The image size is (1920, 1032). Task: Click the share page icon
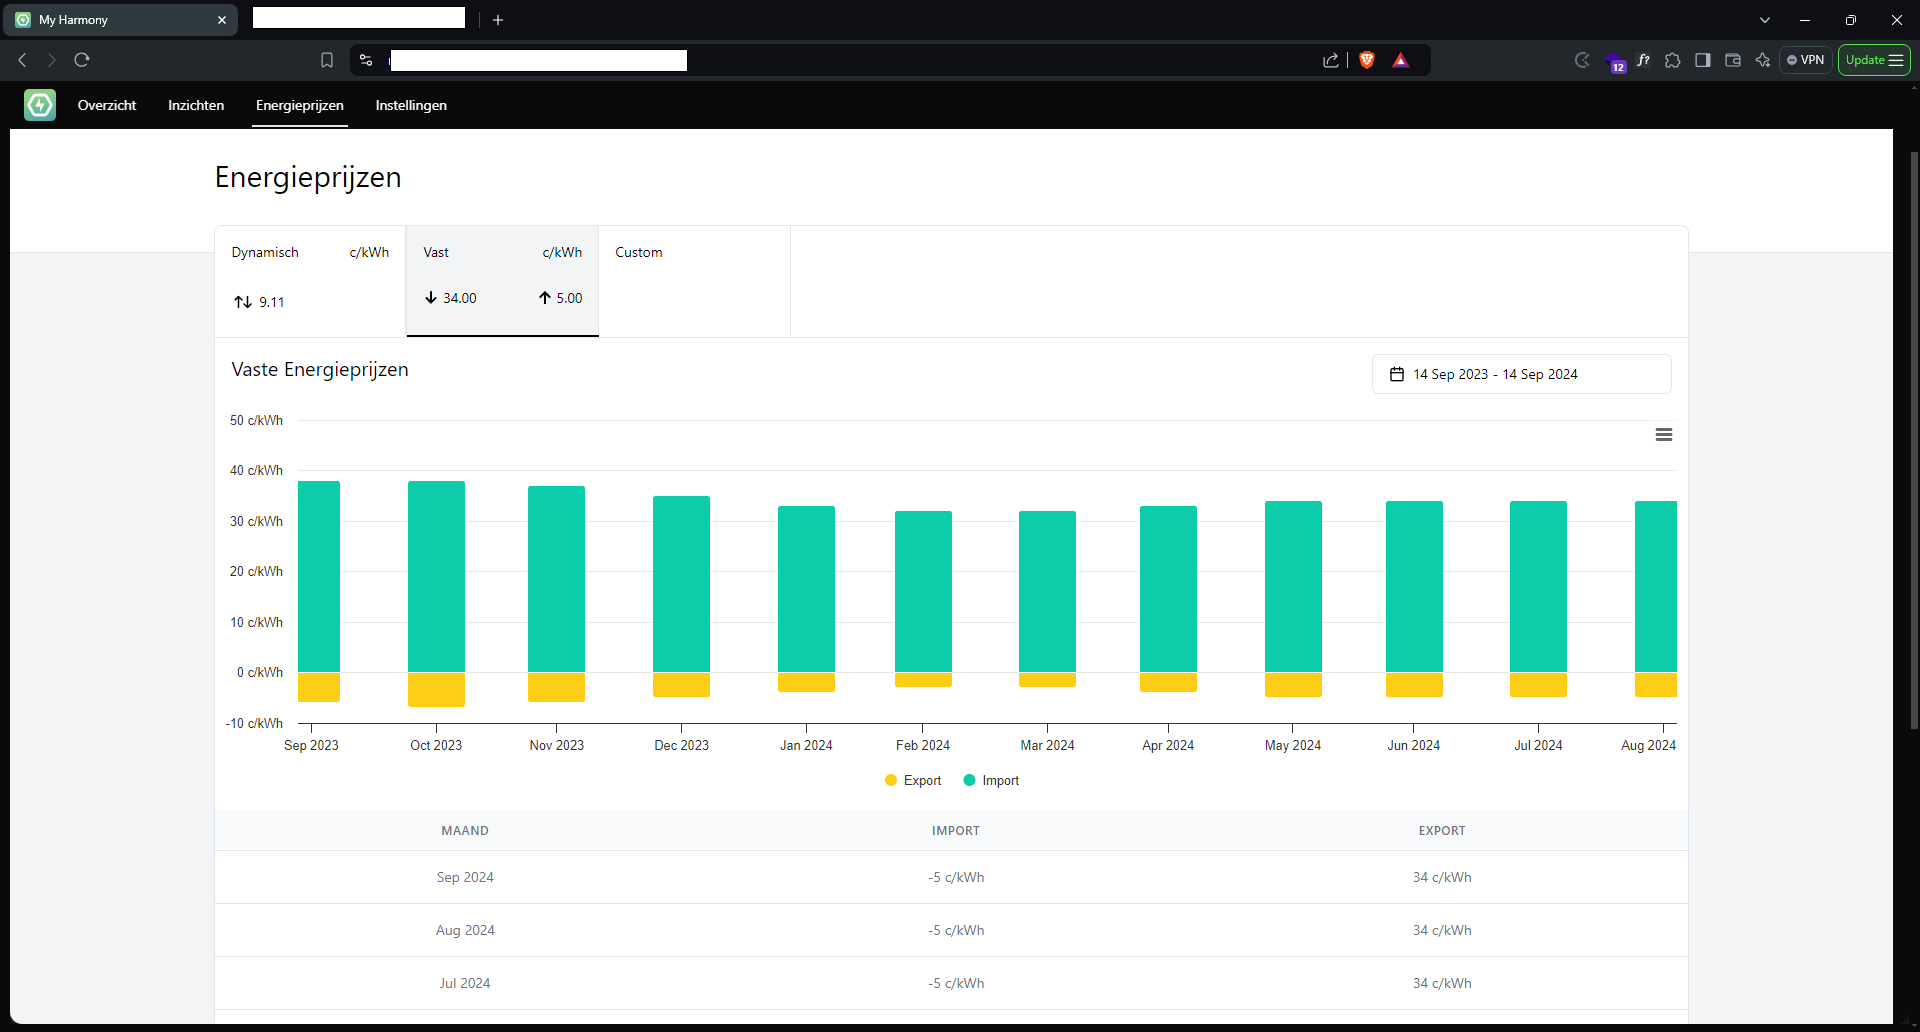(1330, 60)
